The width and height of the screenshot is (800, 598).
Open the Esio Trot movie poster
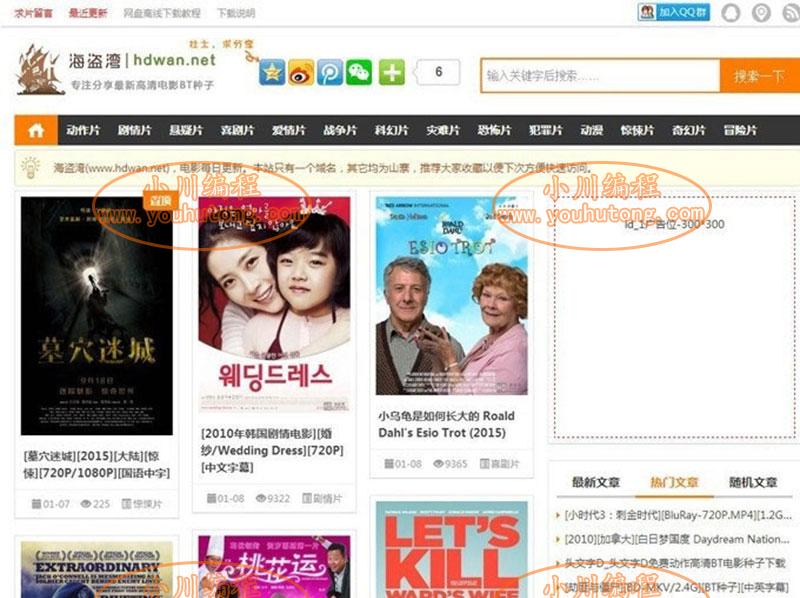(452, 295)
